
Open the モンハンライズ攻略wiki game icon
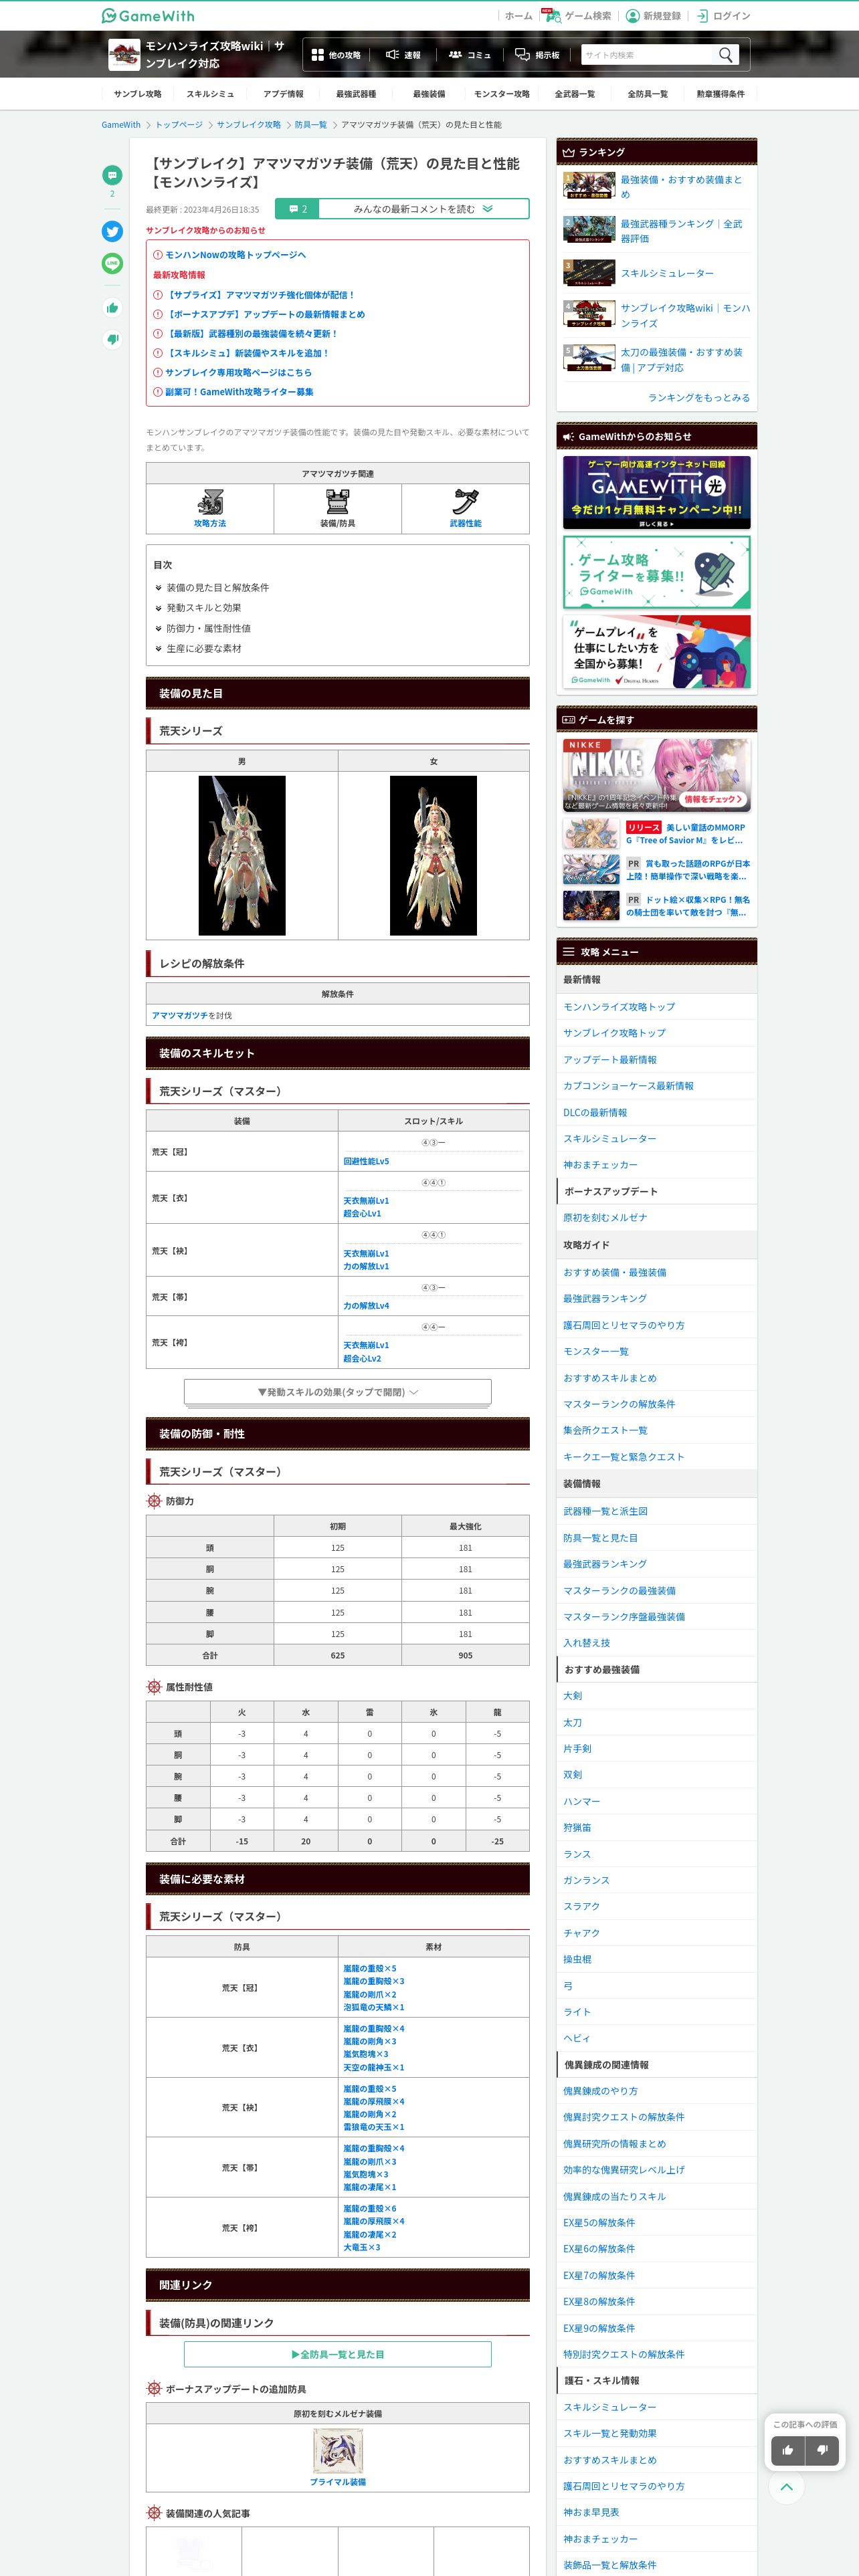(x=124, y=54)
